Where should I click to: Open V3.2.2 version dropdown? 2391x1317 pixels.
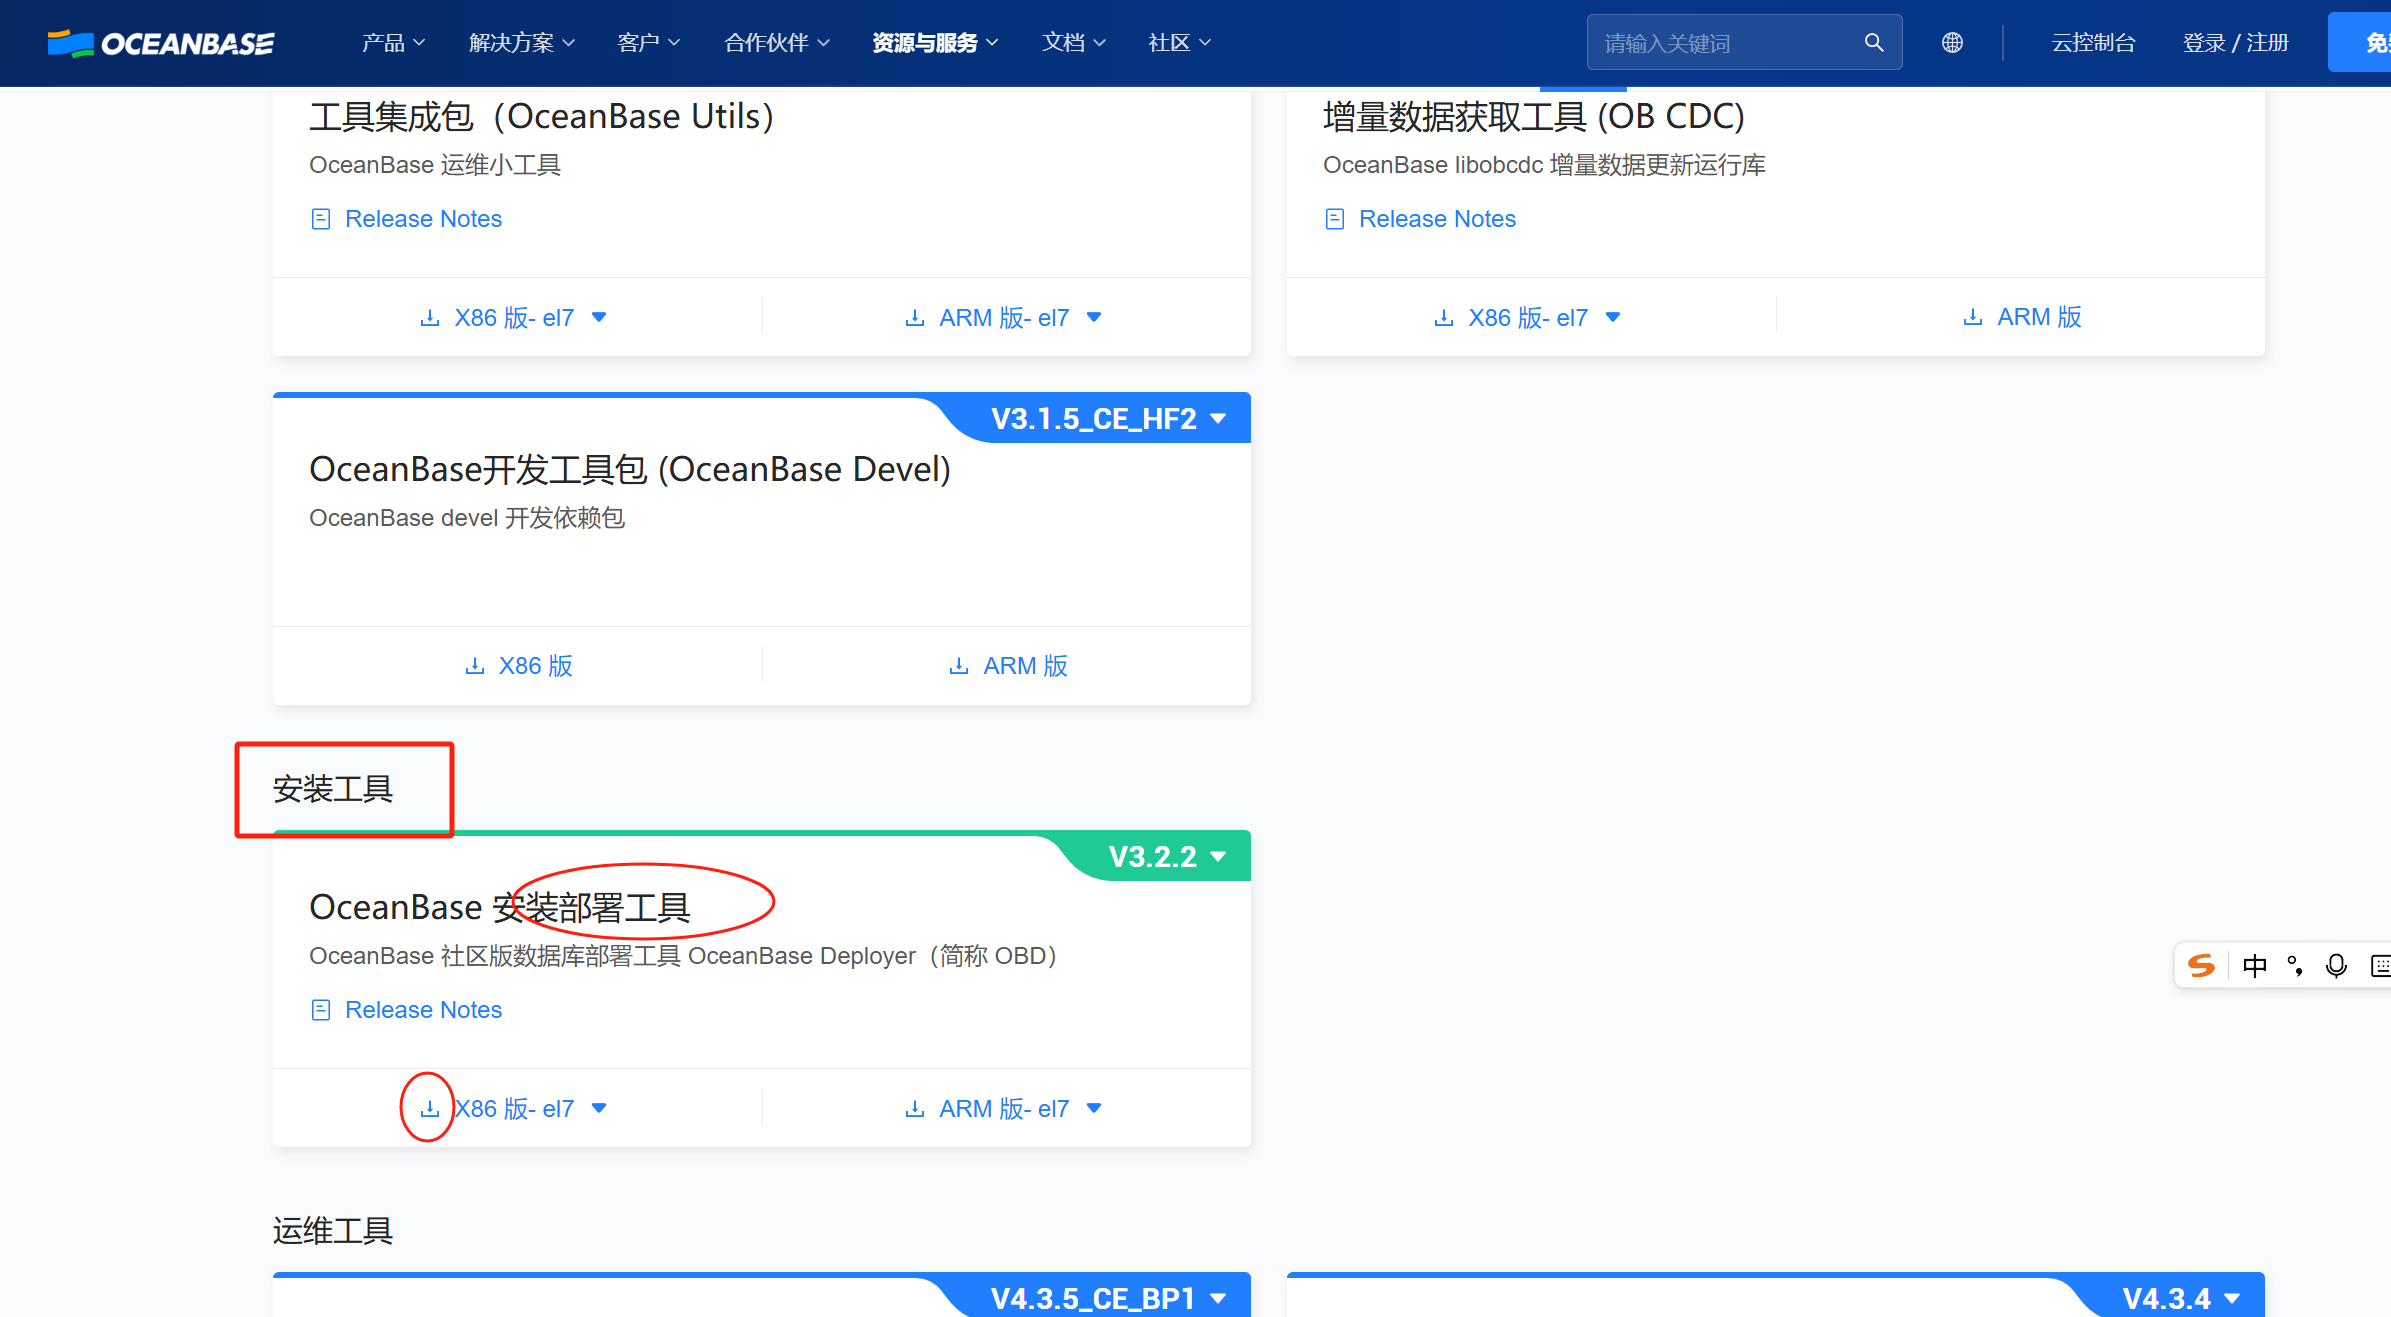coord(1167,857)
